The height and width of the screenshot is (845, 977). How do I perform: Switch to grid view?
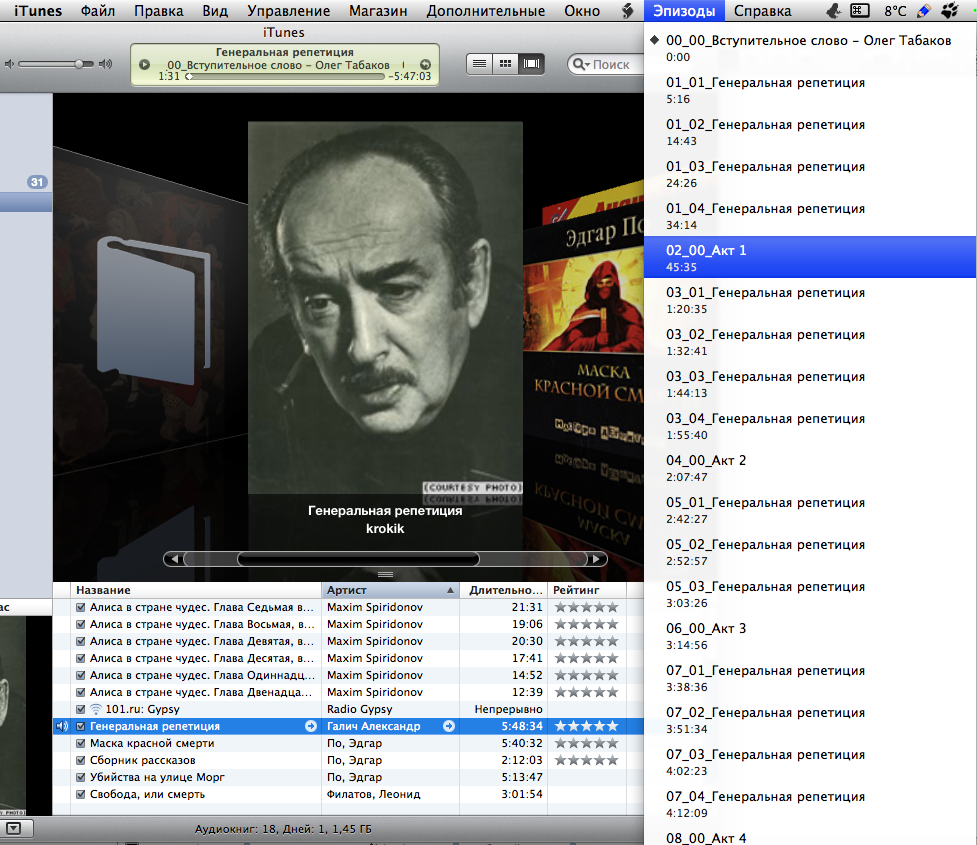(505, 64)
